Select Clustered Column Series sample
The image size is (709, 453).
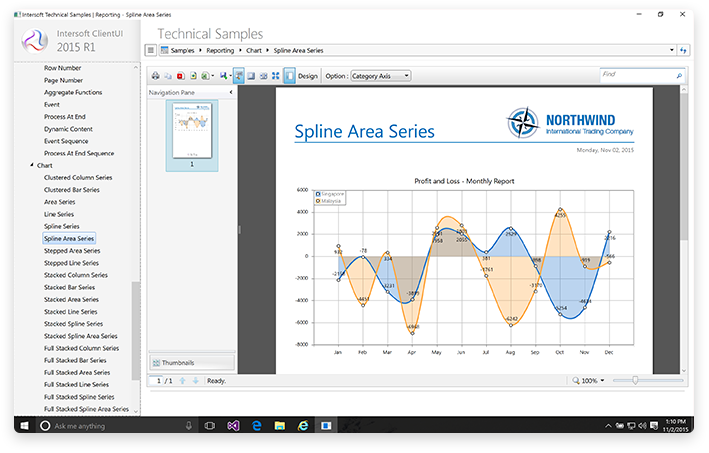point(78,177)
